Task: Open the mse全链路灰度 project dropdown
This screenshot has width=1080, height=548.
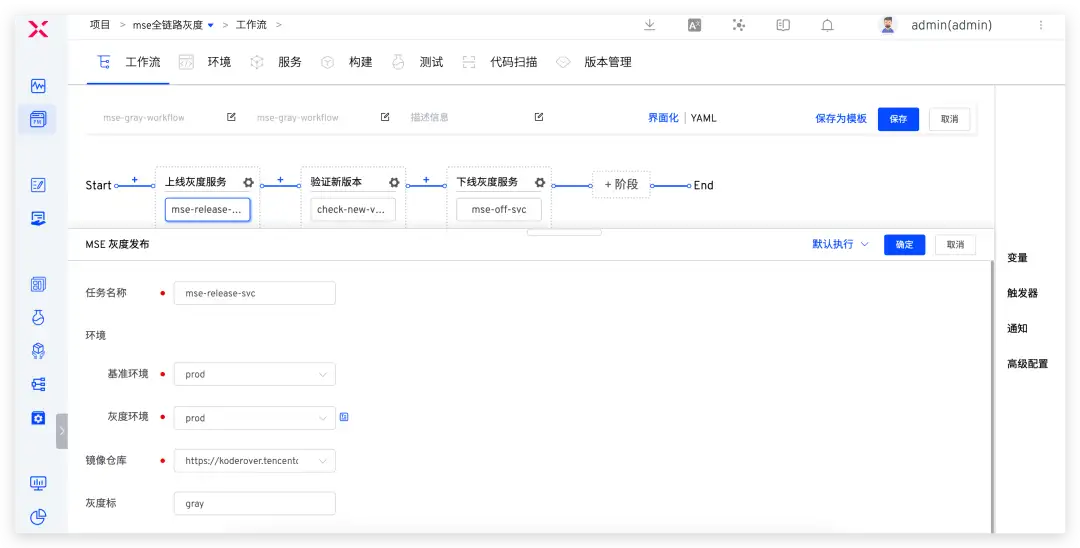Action: (174, 25)
